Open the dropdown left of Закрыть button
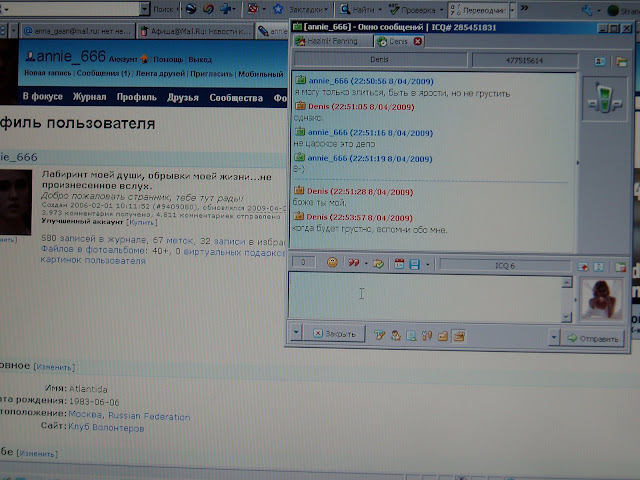This screenshot has width=640, height=480. pyautogui.click(x=296, y=333)
